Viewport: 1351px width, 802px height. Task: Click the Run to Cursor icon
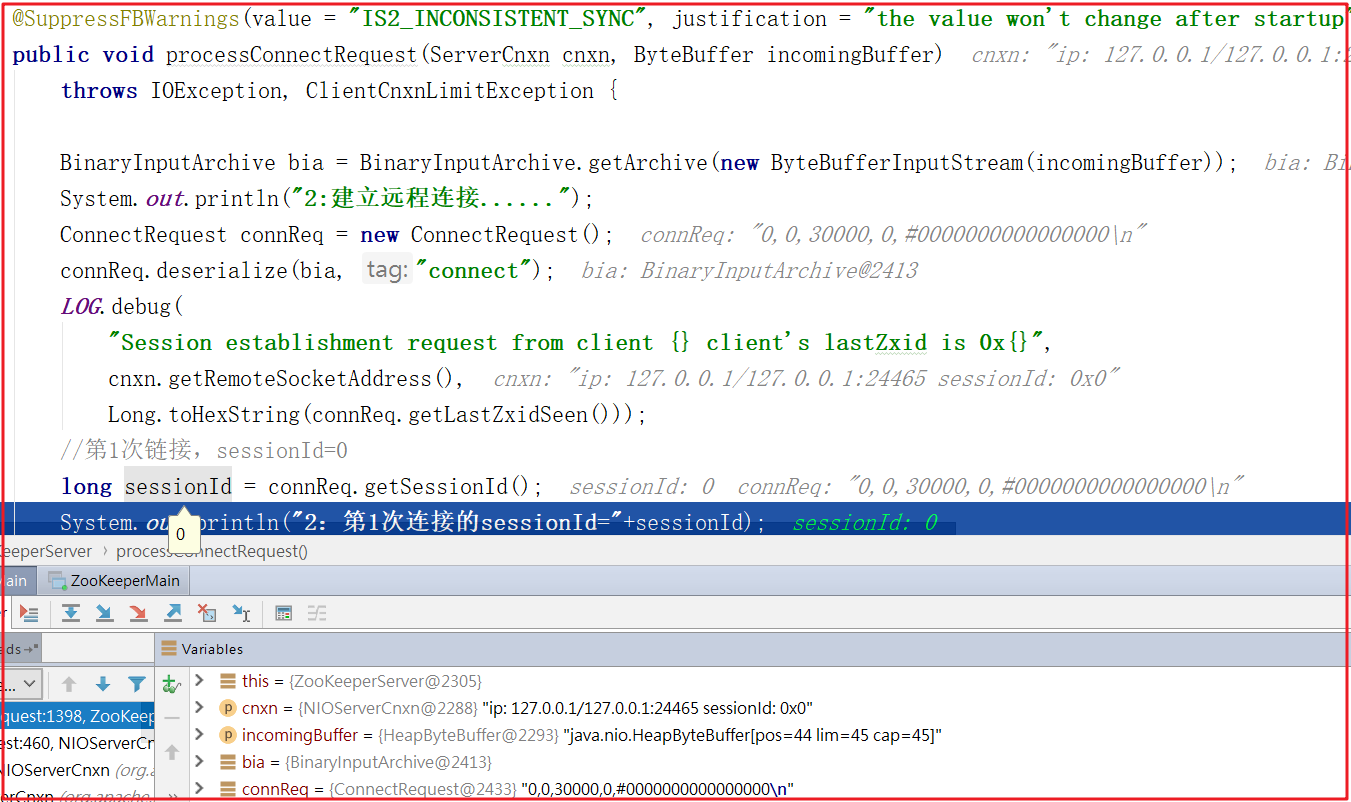tap(241, 613)
